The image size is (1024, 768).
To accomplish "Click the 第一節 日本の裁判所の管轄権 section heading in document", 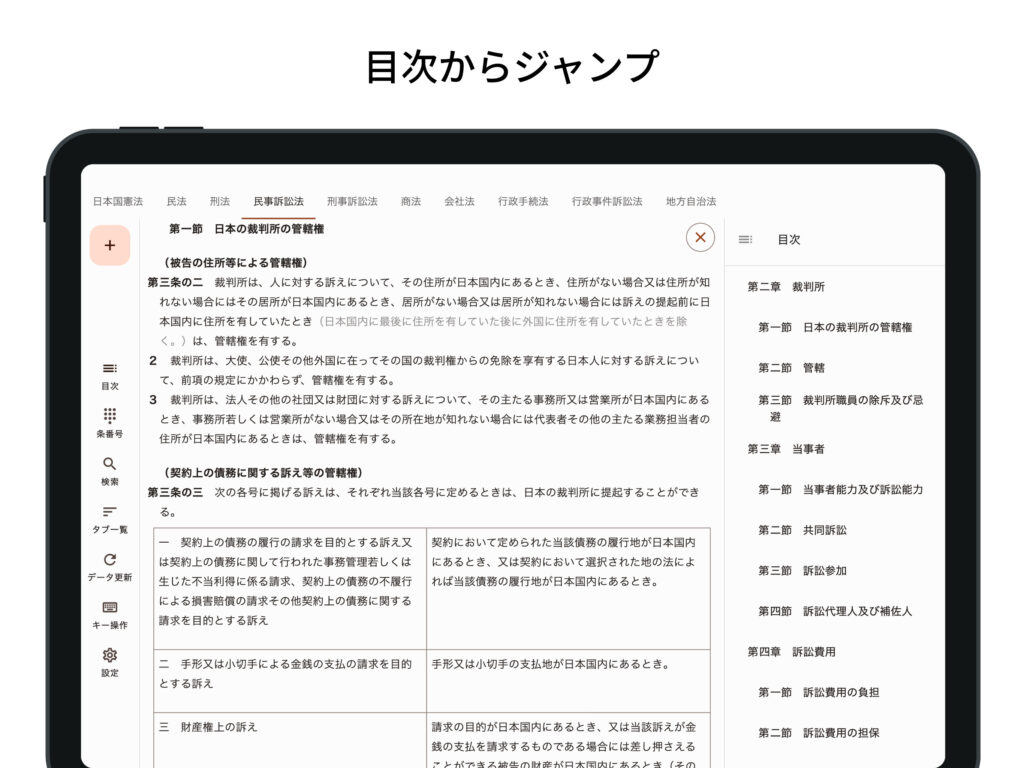I will 246,229.
